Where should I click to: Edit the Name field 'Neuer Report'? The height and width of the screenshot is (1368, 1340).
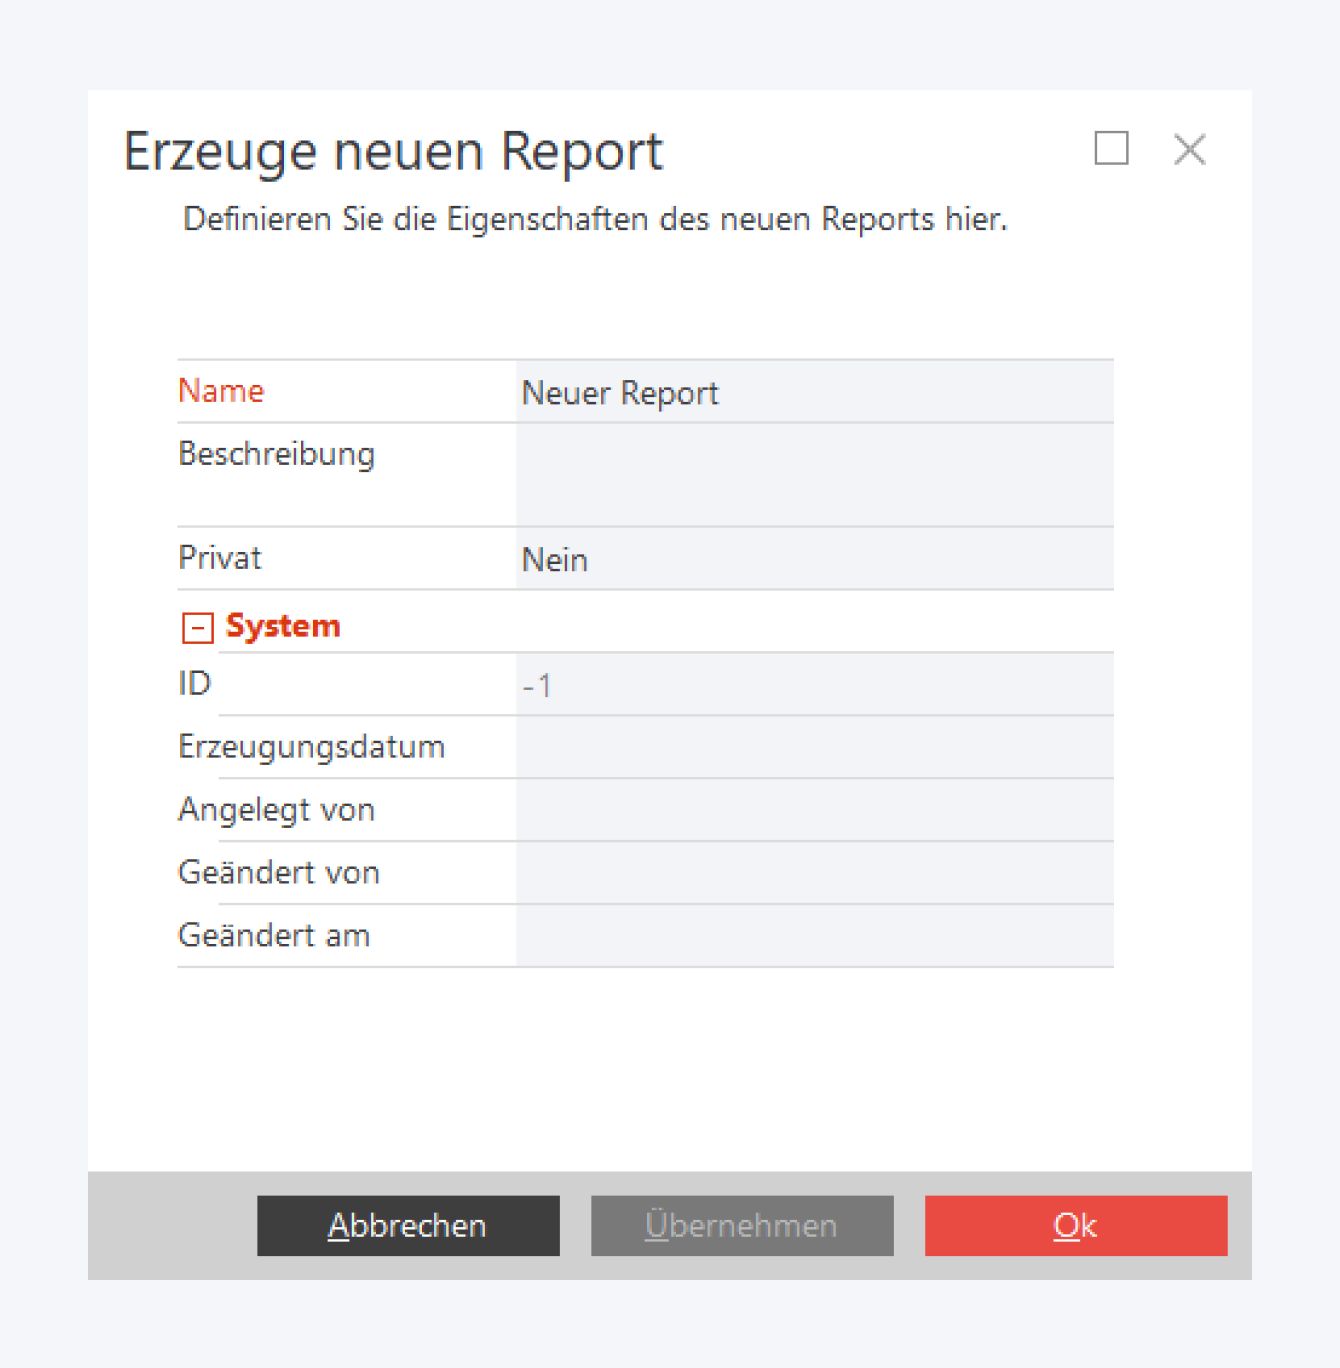[814, 393]
